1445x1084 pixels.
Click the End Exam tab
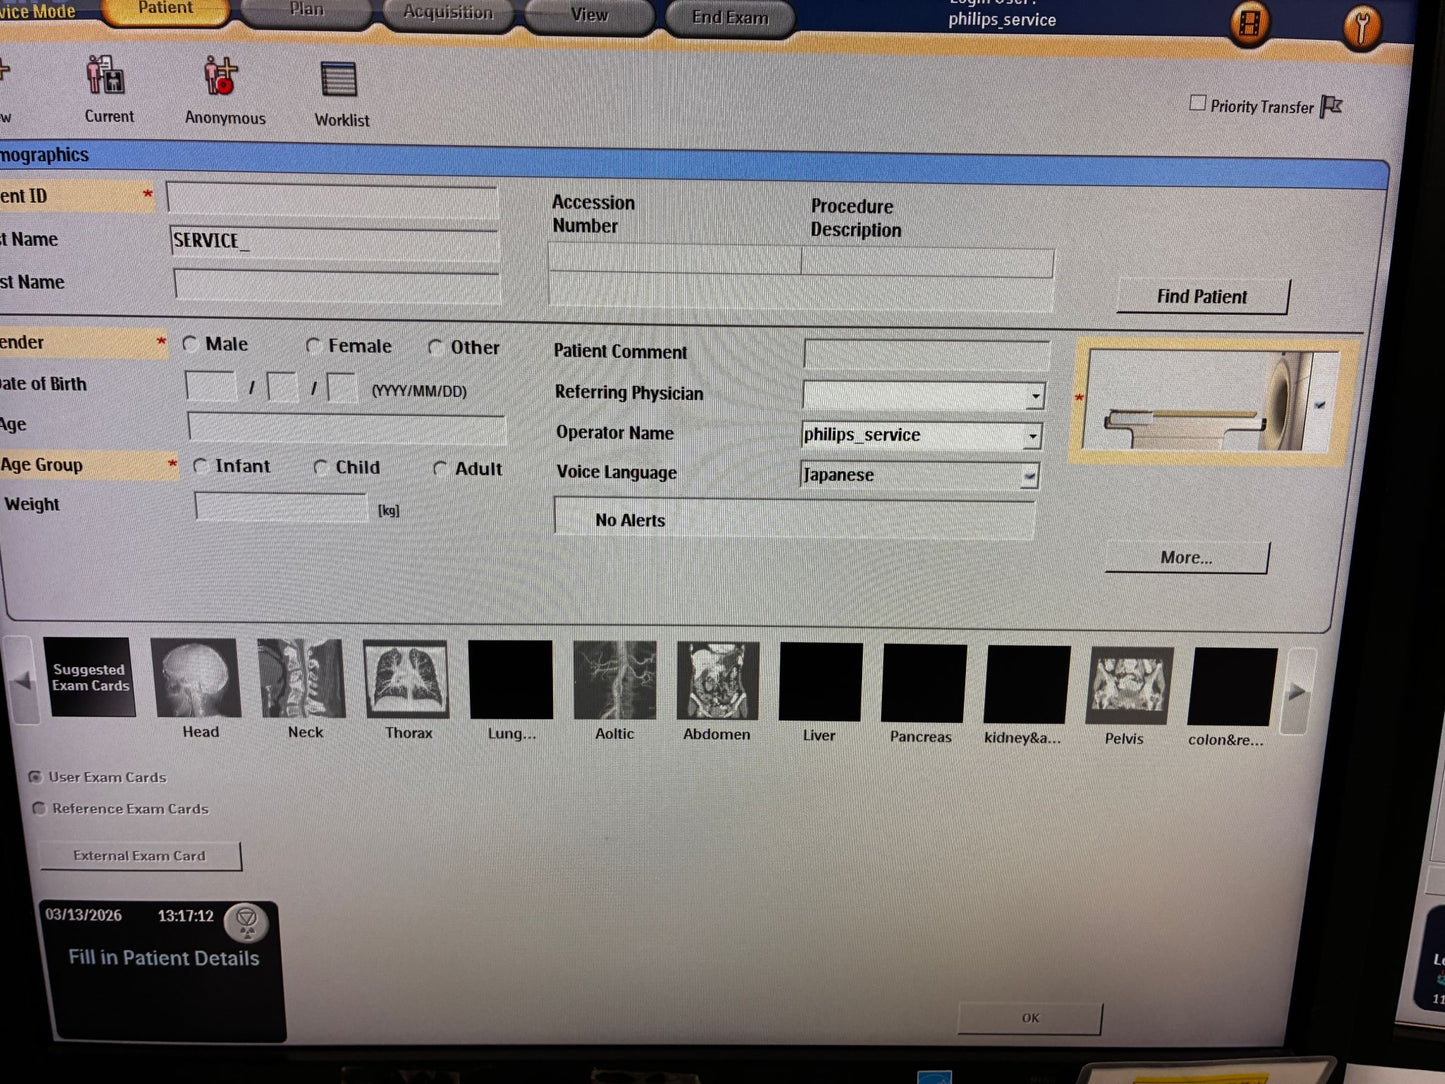730,18
